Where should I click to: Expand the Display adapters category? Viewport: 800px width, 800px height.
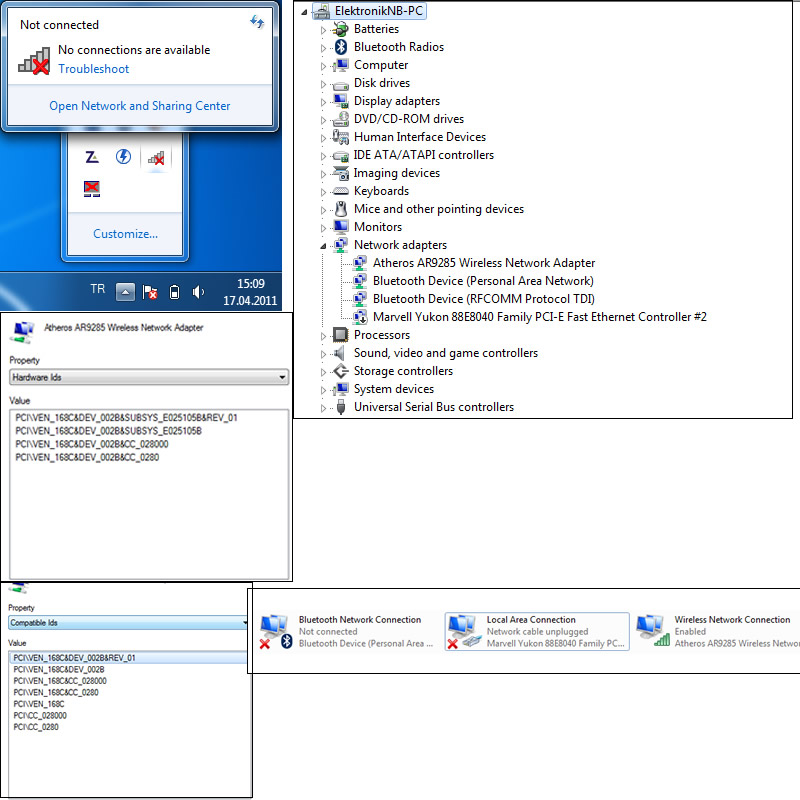coord(323,102)
